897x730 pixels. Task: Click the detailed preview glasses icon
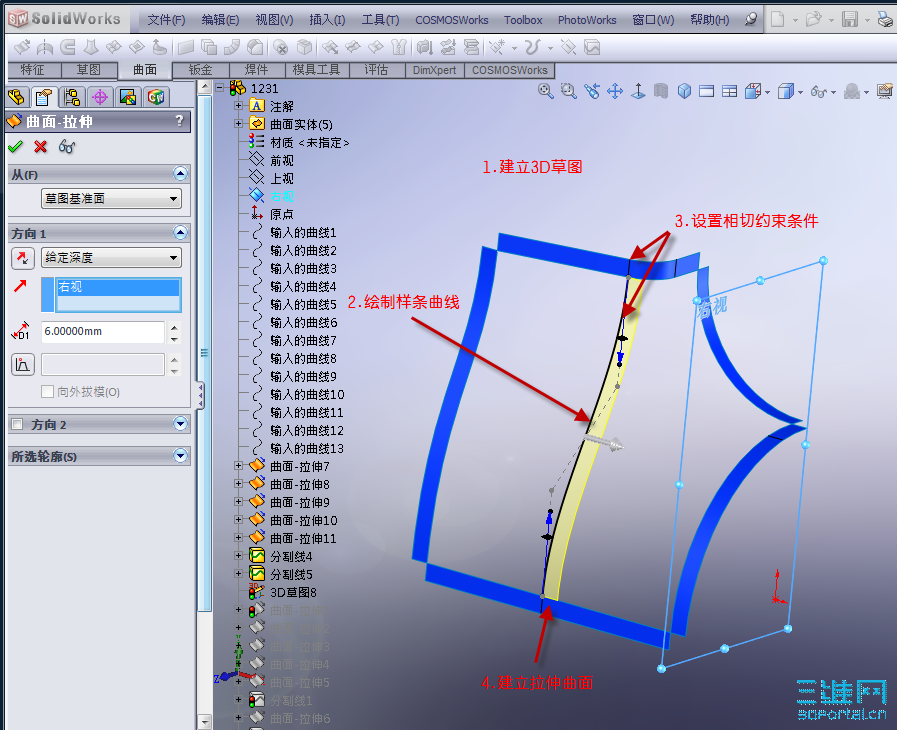tap(66, 146)
